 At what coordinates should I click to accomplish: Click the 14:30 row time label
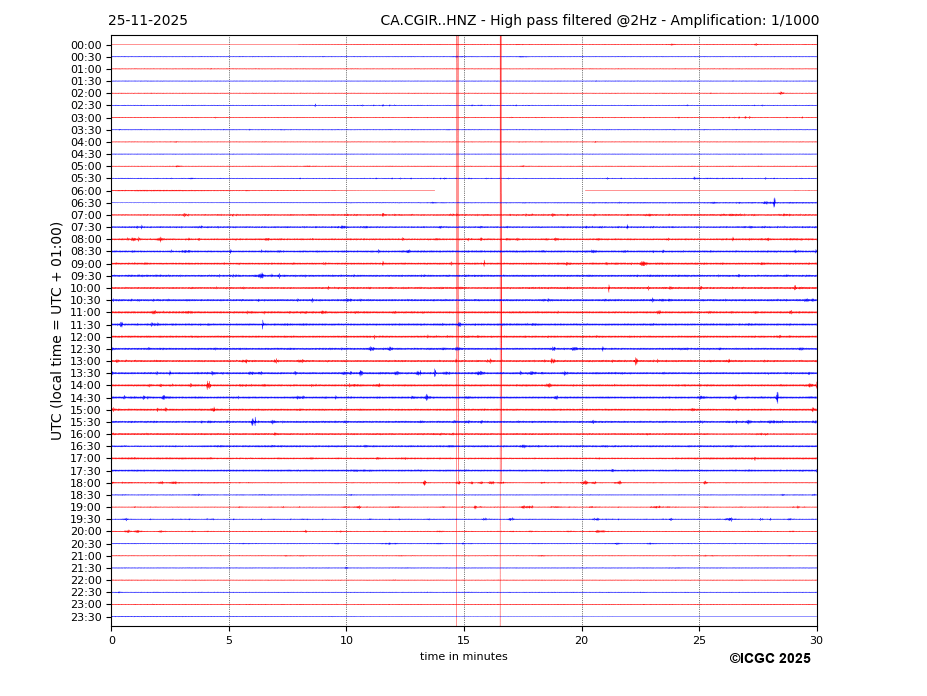tap(86, 398)
